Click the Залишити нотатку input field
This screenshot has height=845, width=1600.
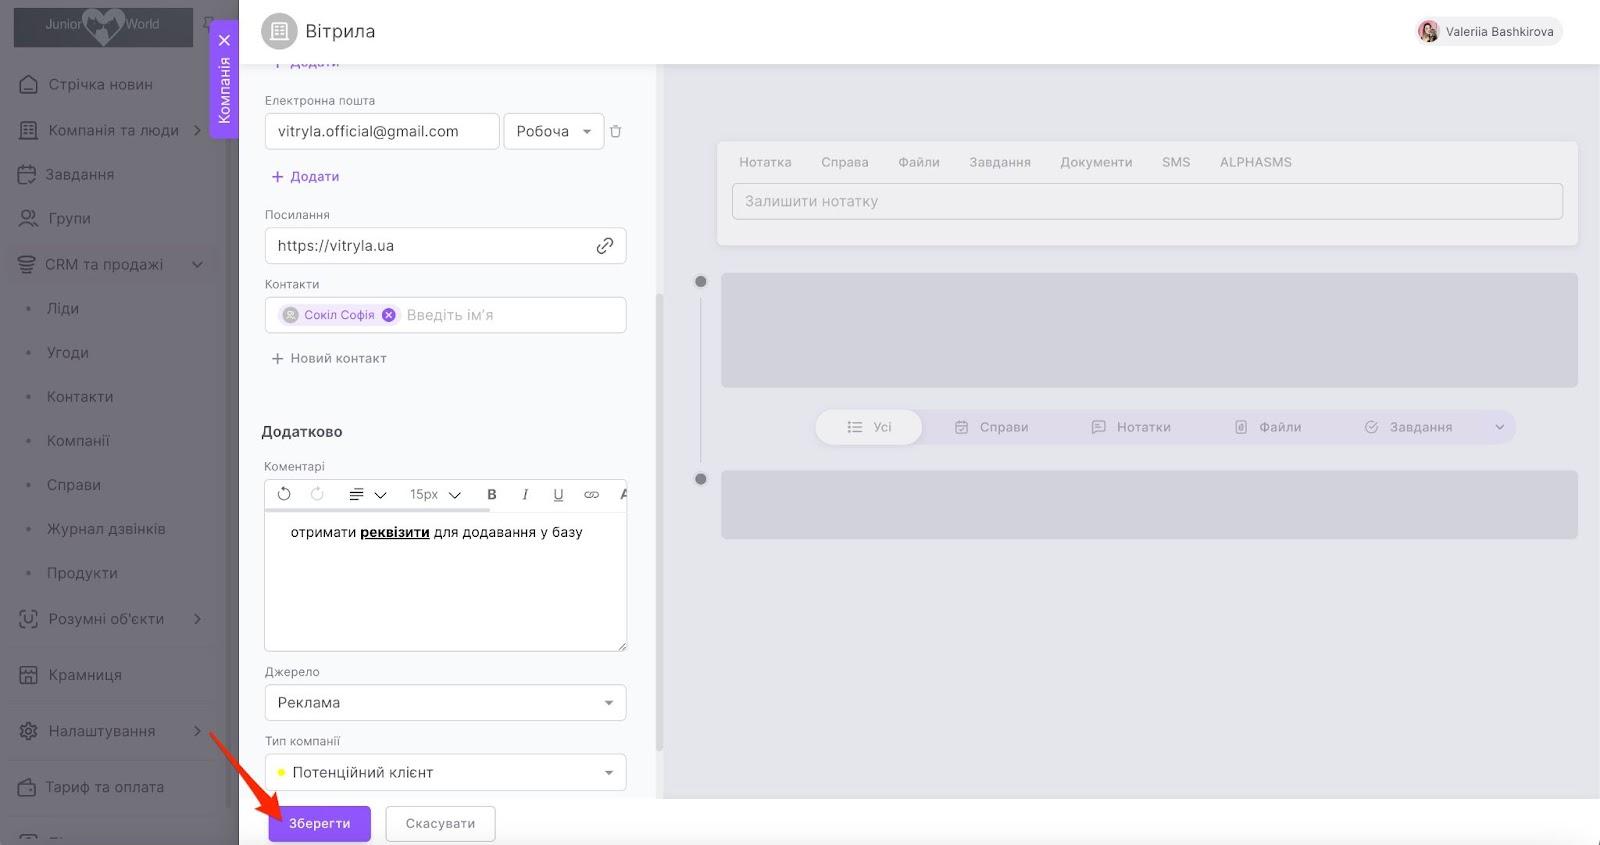pyautogui.click(x=1147, y=201)
